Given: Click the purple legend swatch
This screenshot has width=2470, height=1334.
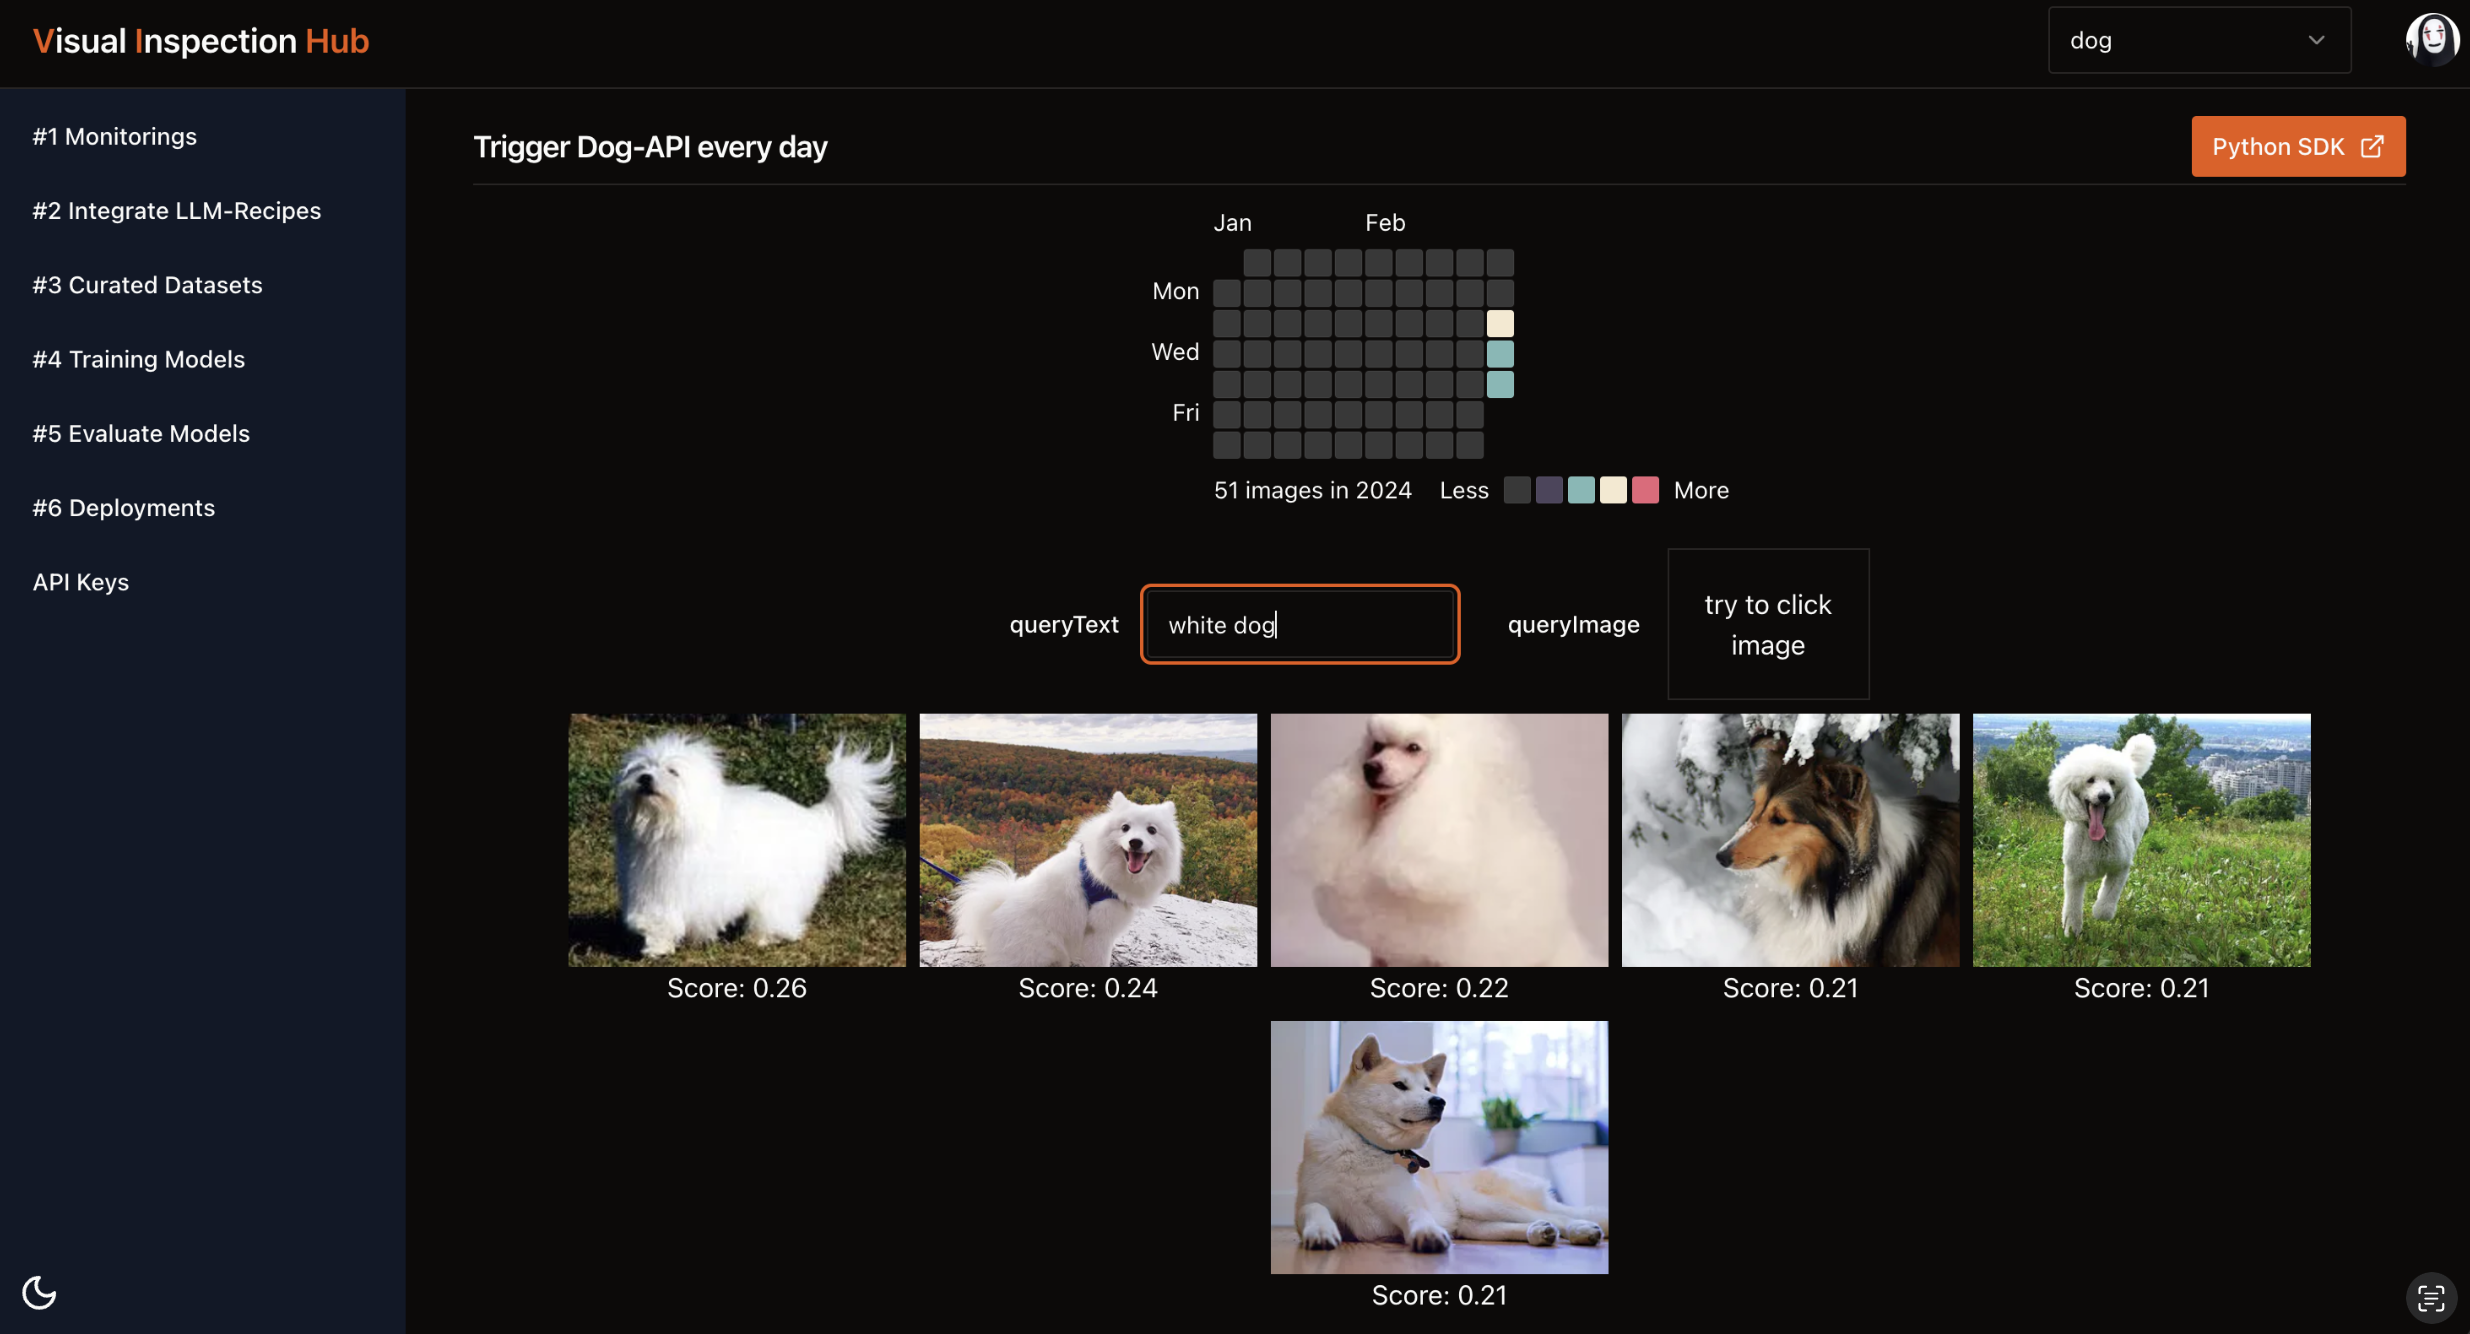Looking at the screenshot, I should tap(1549, 490).
